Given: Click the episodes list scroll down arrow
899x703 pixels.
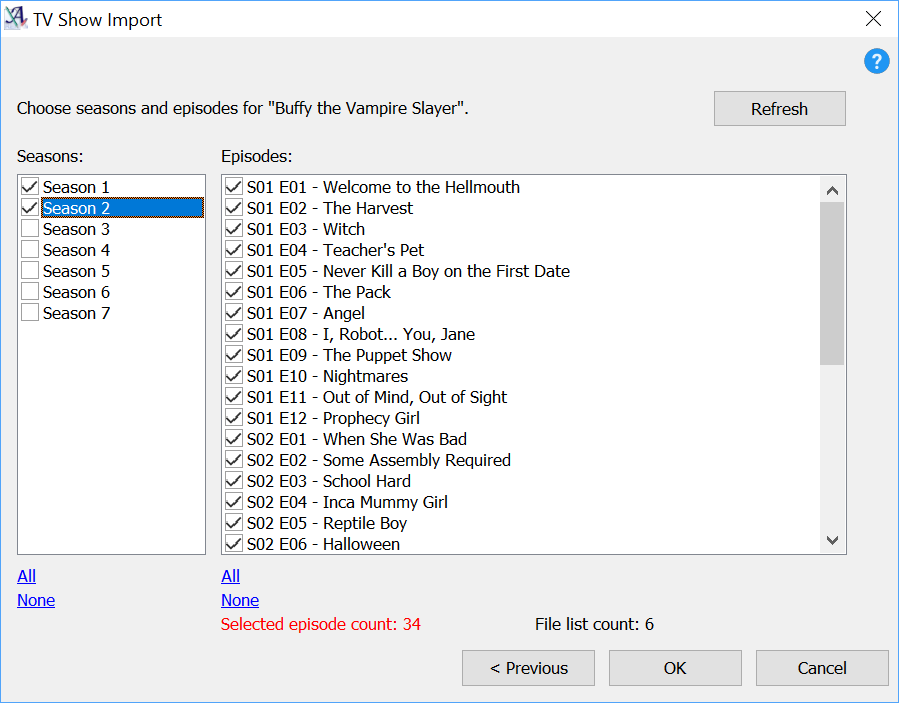Looking at the screenshot, I should point(832,540).
